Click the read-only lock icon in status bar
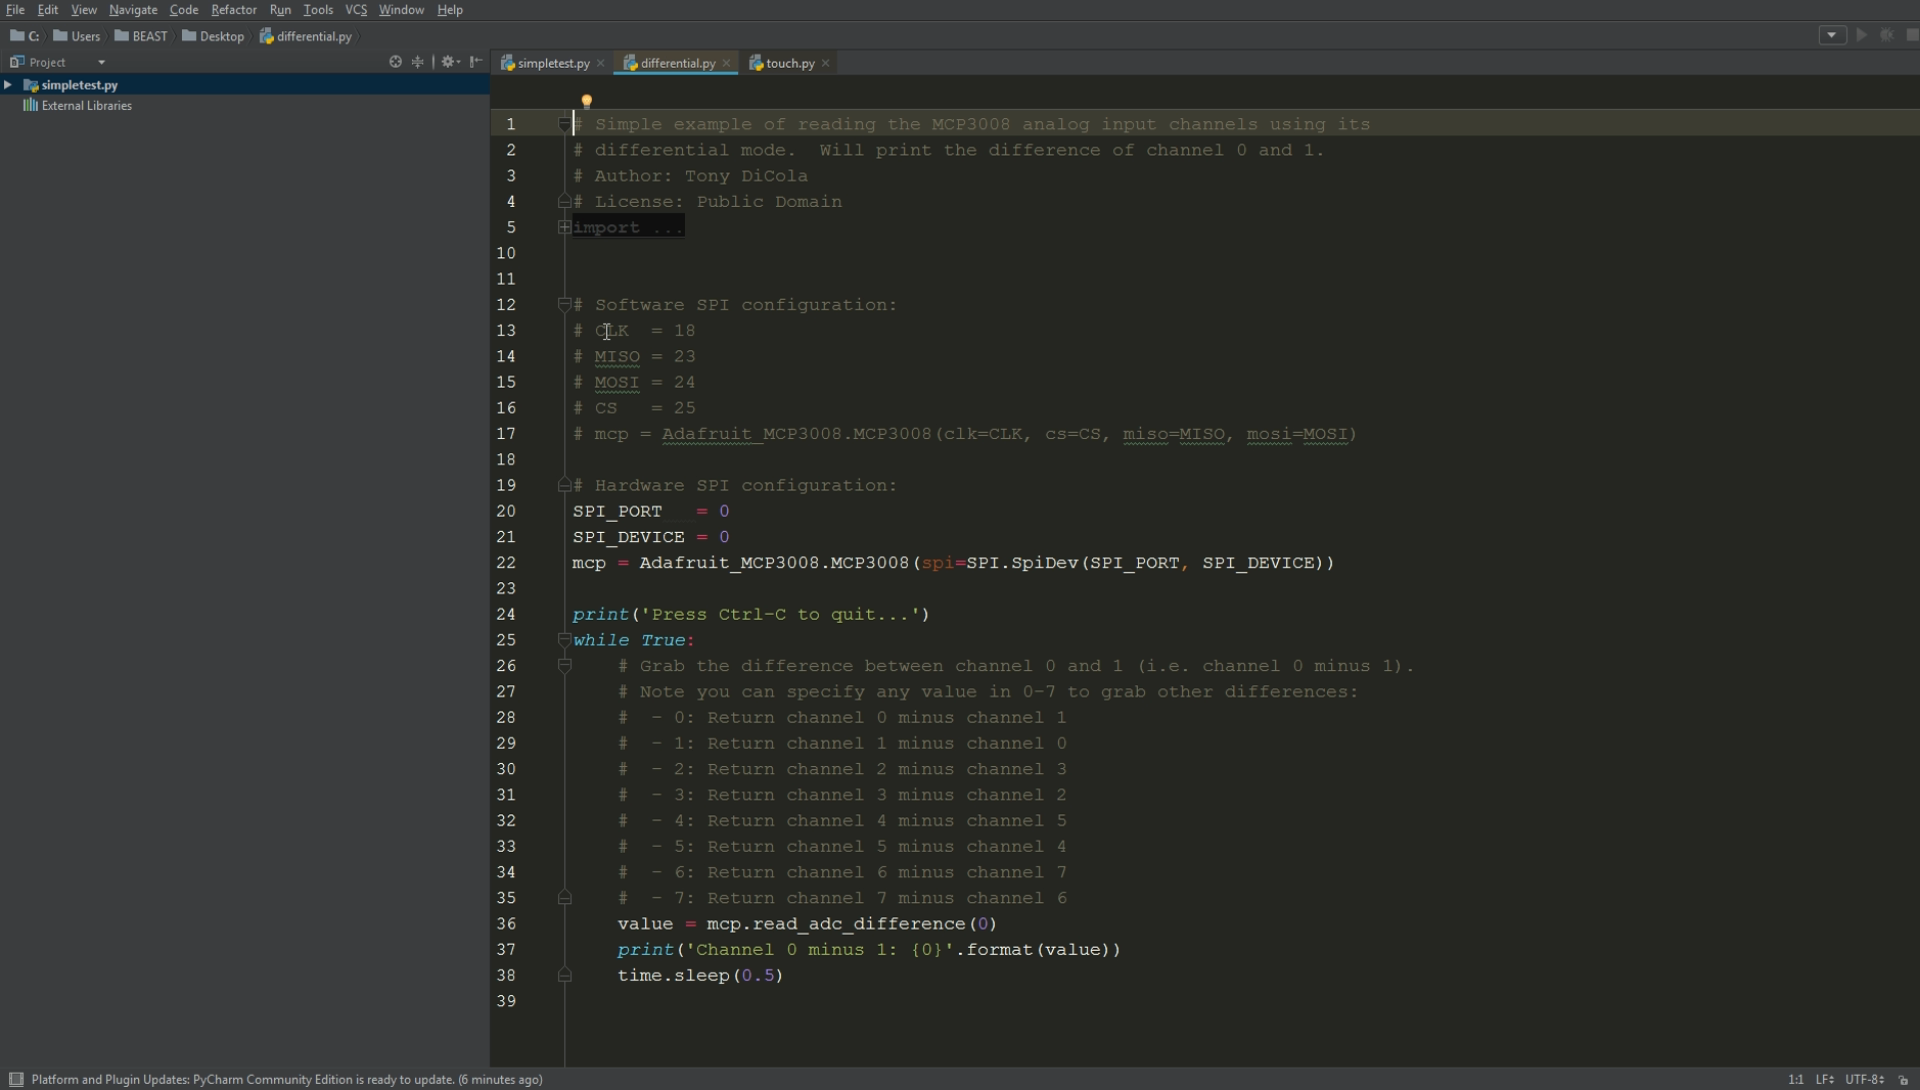This screenshot has width=1920, height=1090. (x=1904, y=1080)
